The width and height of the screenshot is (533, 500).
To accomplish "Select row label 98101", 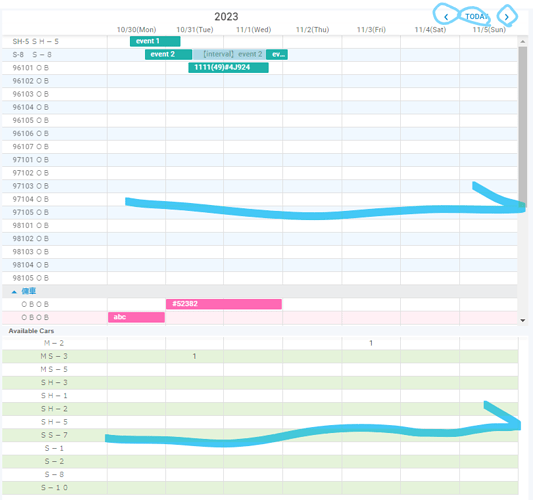I will (x=31, y=225).
